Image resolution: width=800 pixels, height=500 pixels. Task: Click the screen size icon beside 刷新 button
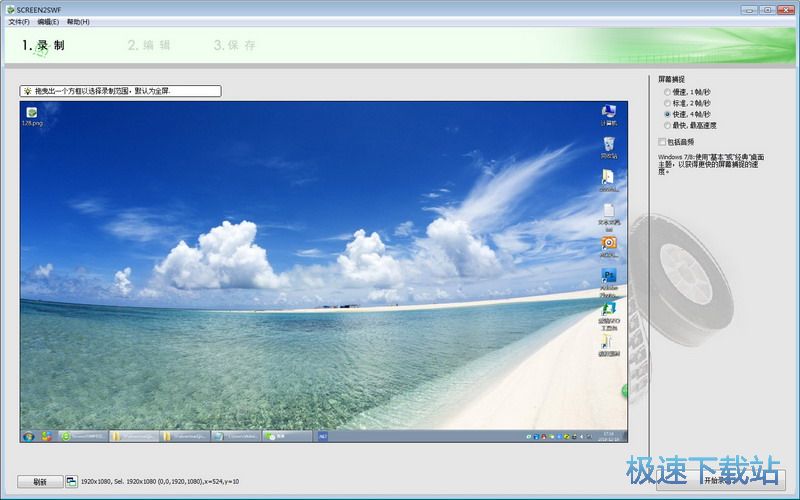(x=72, y=481)
